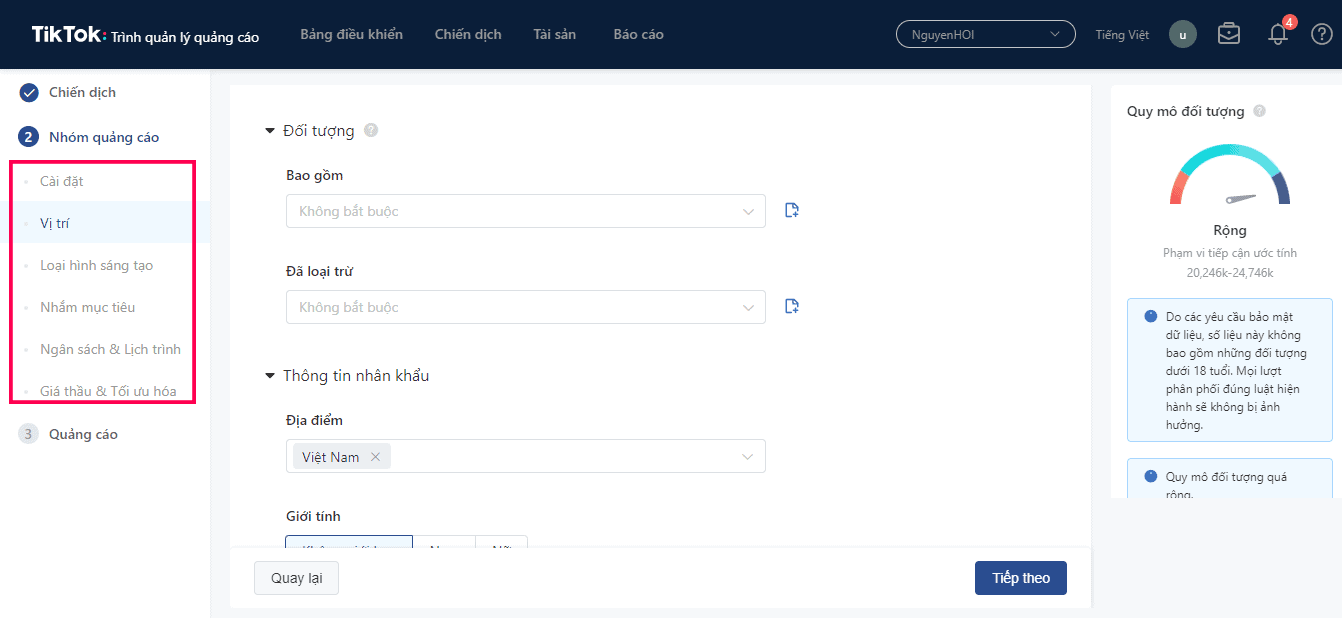Click the create audience icon beside Bao gồm
The width and height of the screenshot is (1342, 618).
point(792,210)
